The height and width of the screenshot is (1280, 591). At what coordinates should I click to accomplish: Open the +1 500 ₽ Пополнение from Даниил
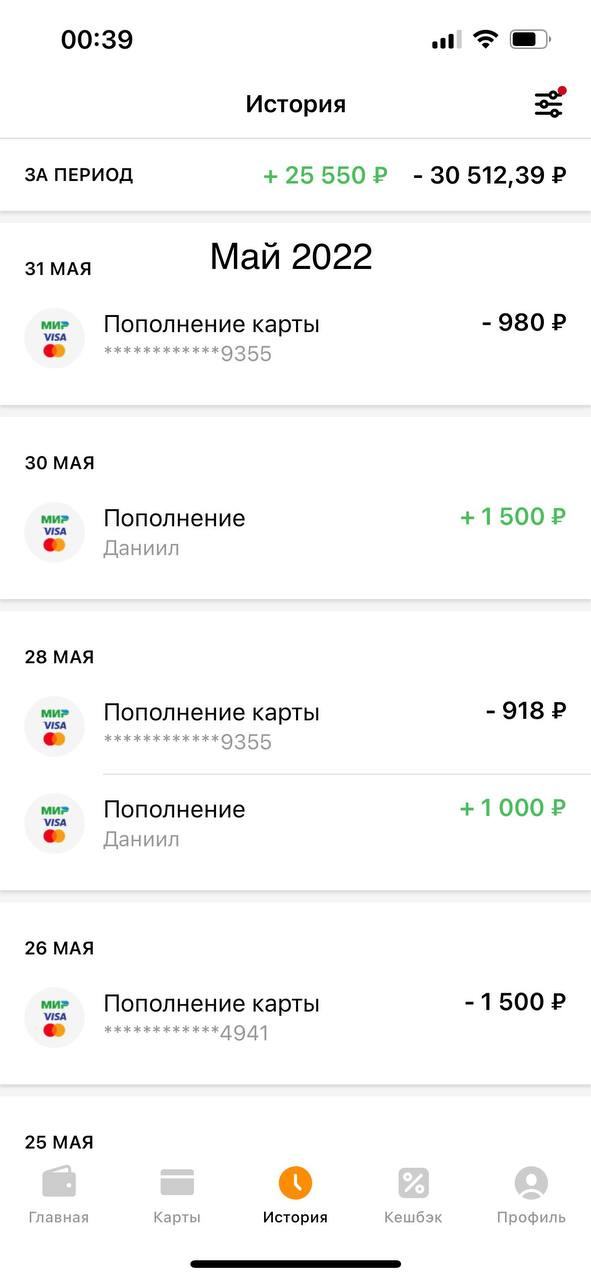click(295, 532)
